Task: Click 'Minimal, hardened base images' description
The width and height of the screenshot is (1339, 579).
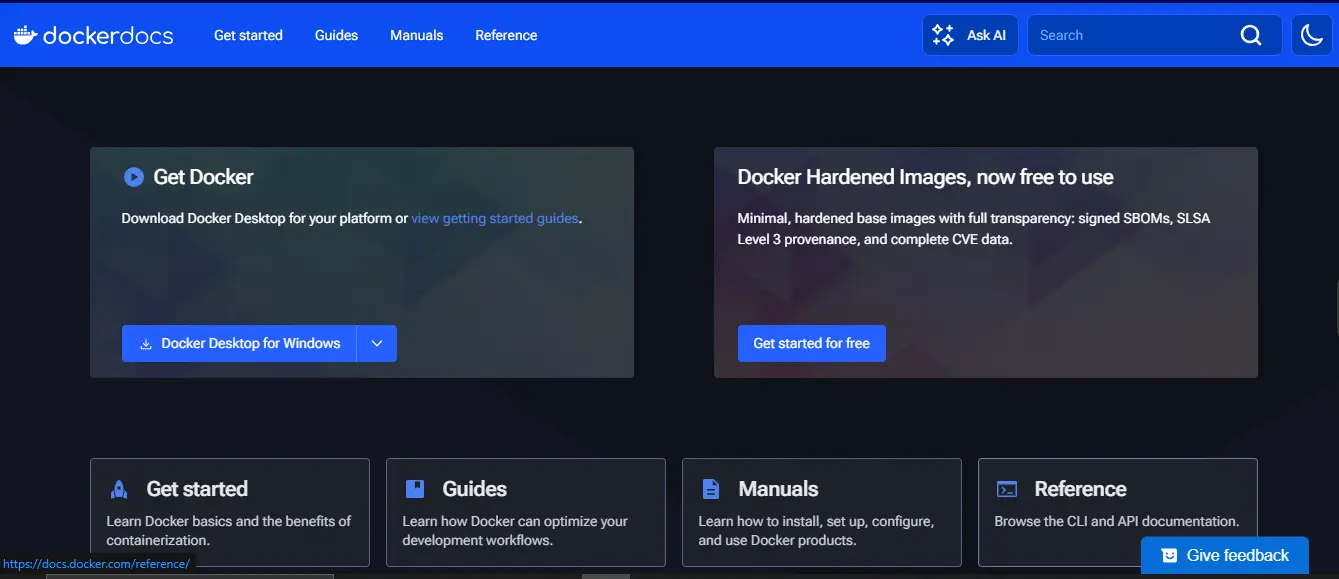Action: 973,229
